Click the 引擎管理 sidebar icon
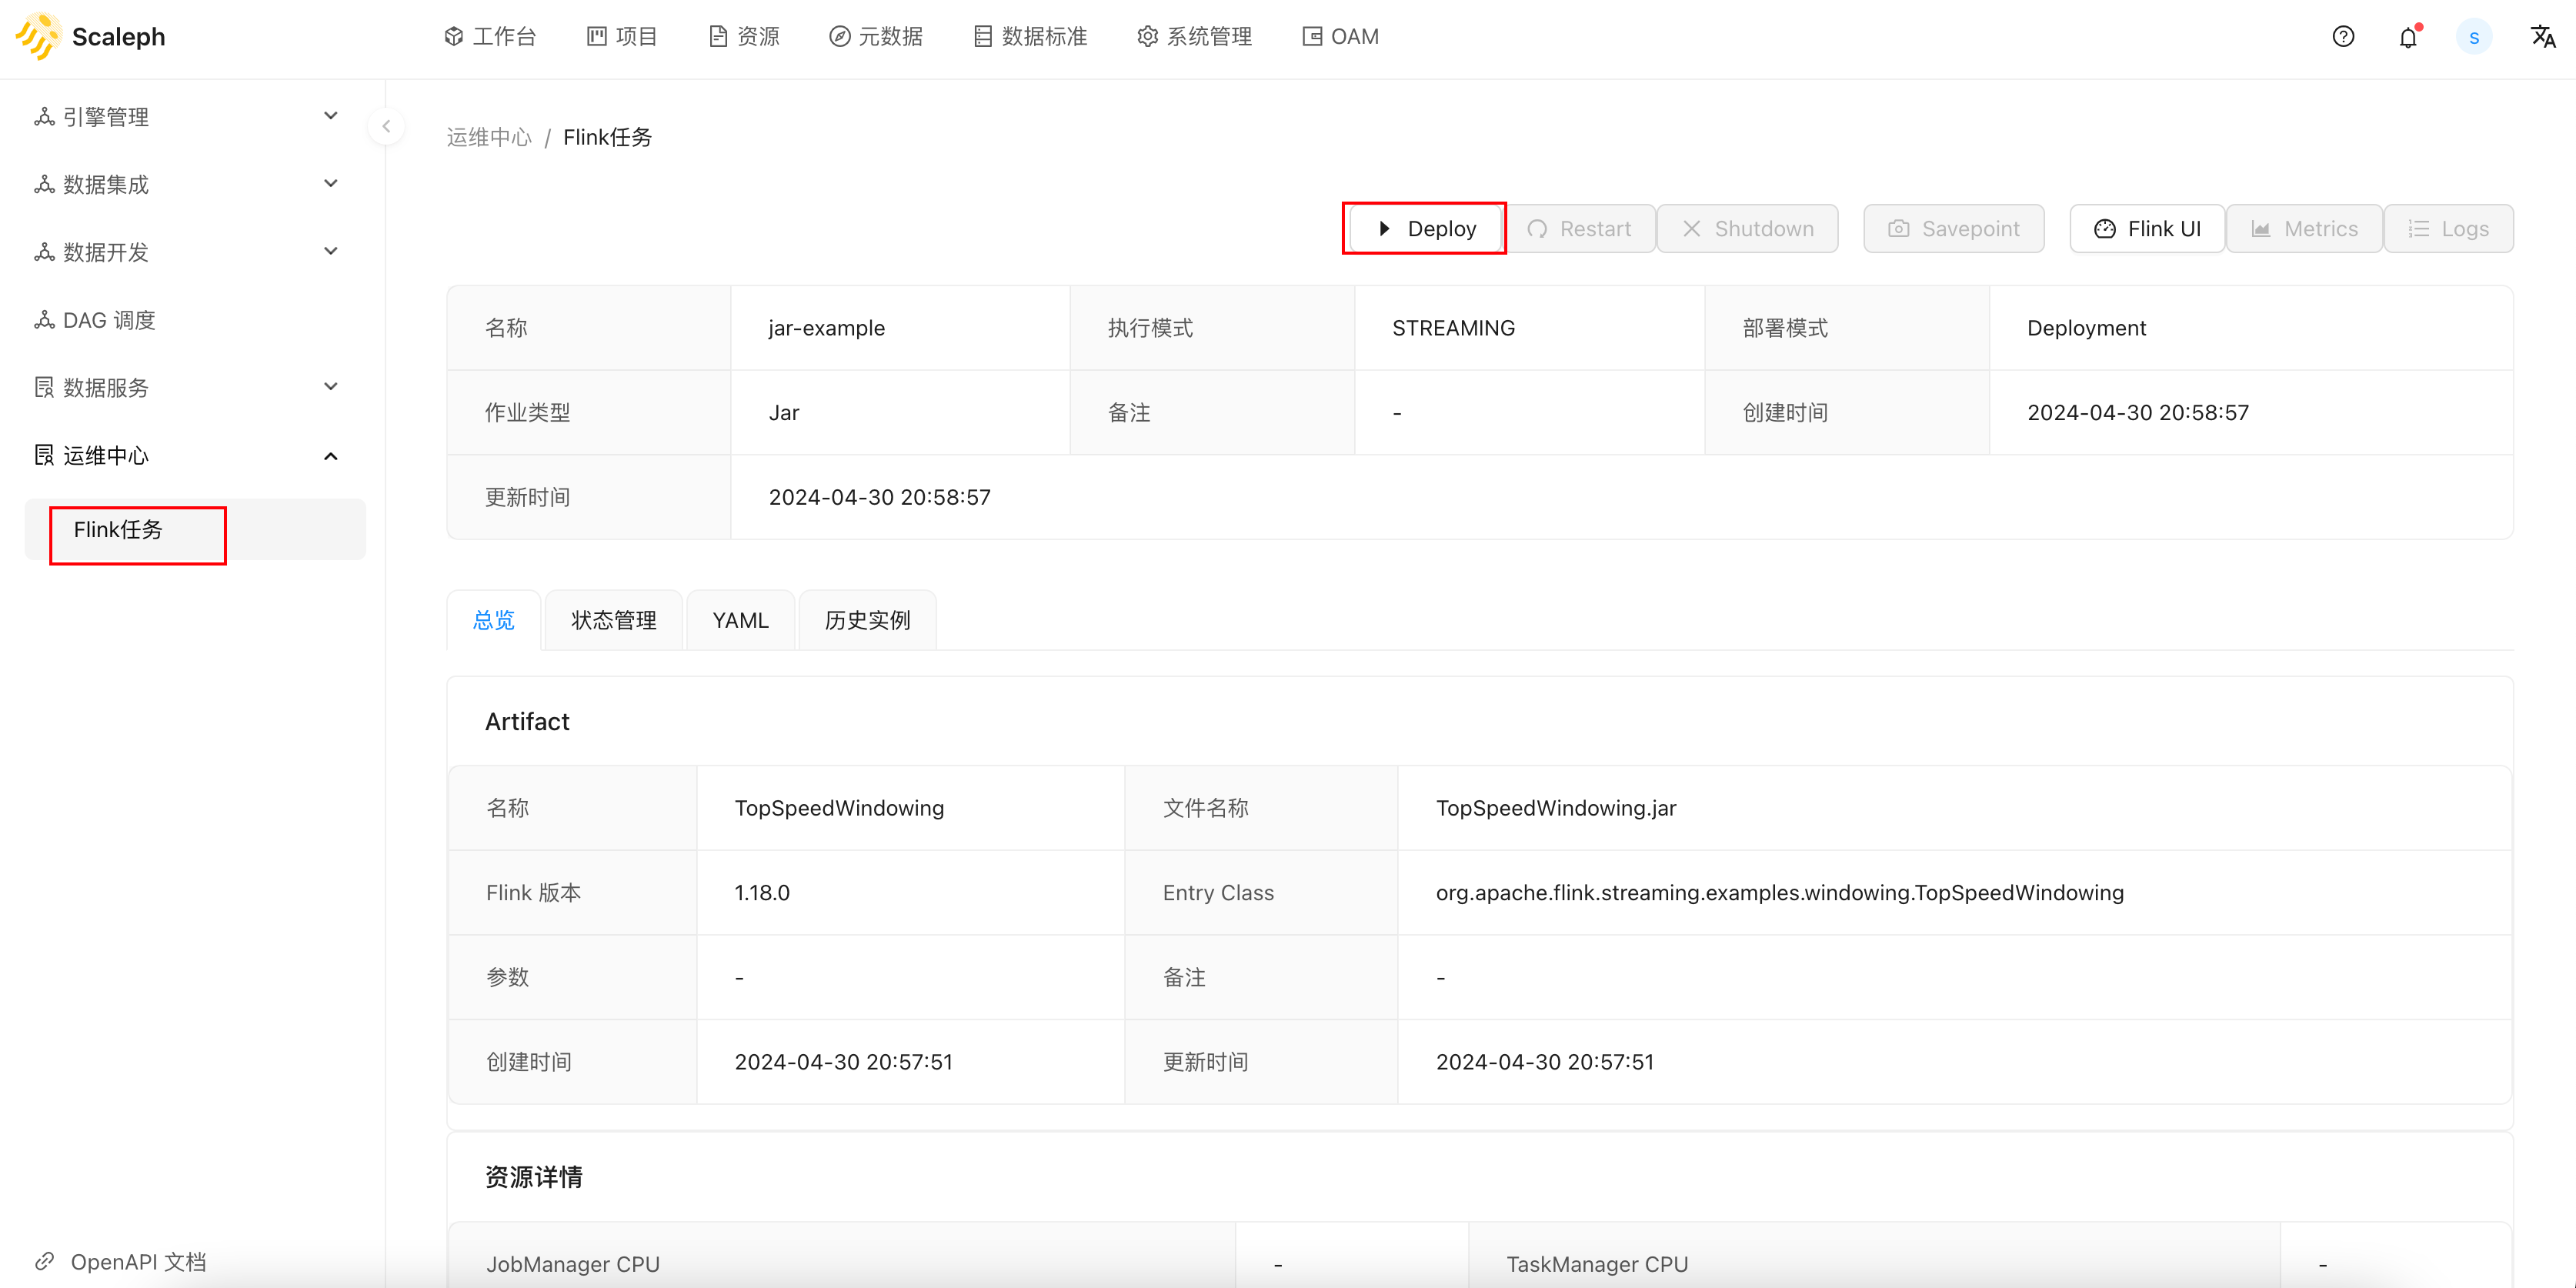This screenshot has width=2576, height=1288. point(44,117)
